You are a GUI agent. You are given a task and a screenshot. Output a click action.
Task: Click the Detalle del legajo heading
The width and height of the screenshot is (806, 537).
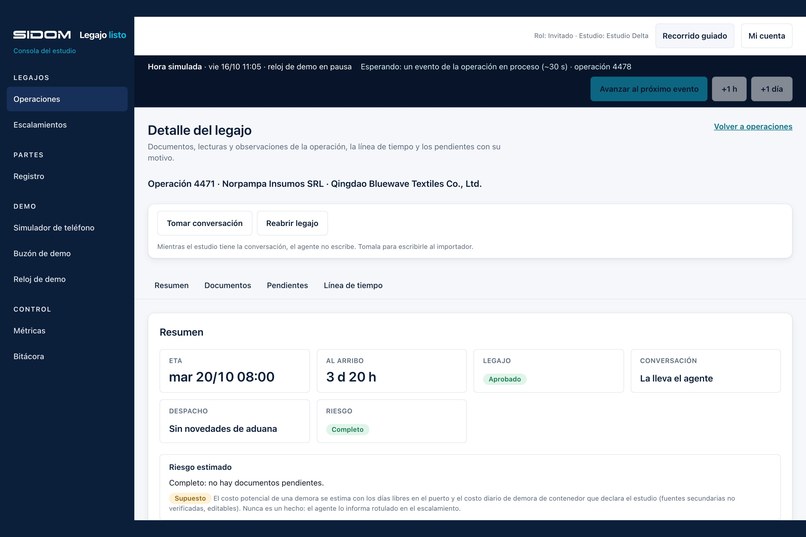[199, 131]
